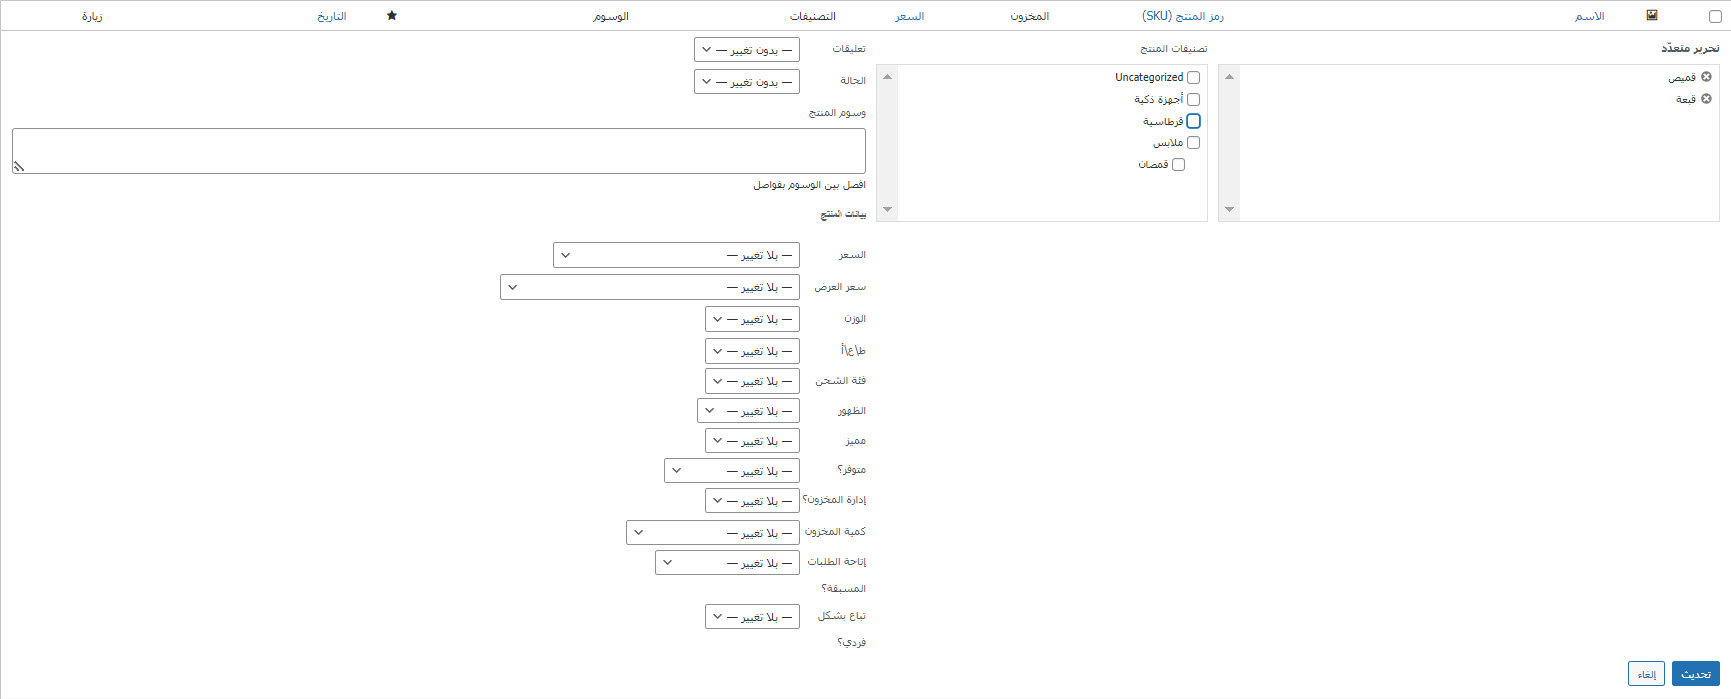
Task: Sort by رمز المنتج (SKU) column header
Action: (x=1182, y=17)
